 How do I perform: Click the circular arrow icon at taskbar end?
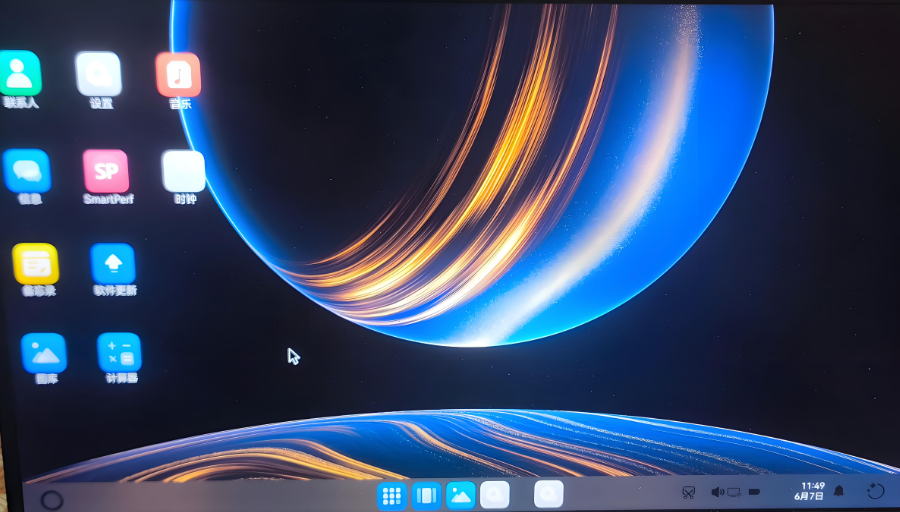875,491
